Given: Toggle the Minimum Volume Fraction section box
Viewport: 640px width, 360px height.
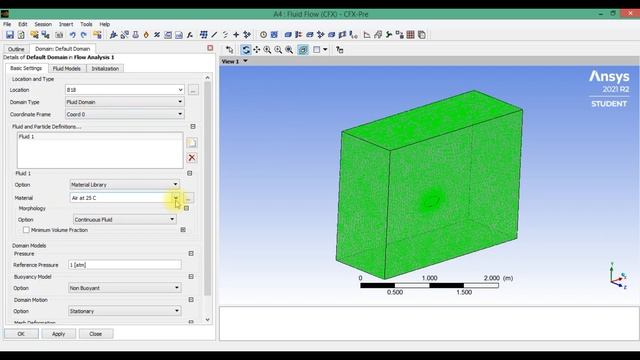Looking at the screenshot, I should coord(183,230).
